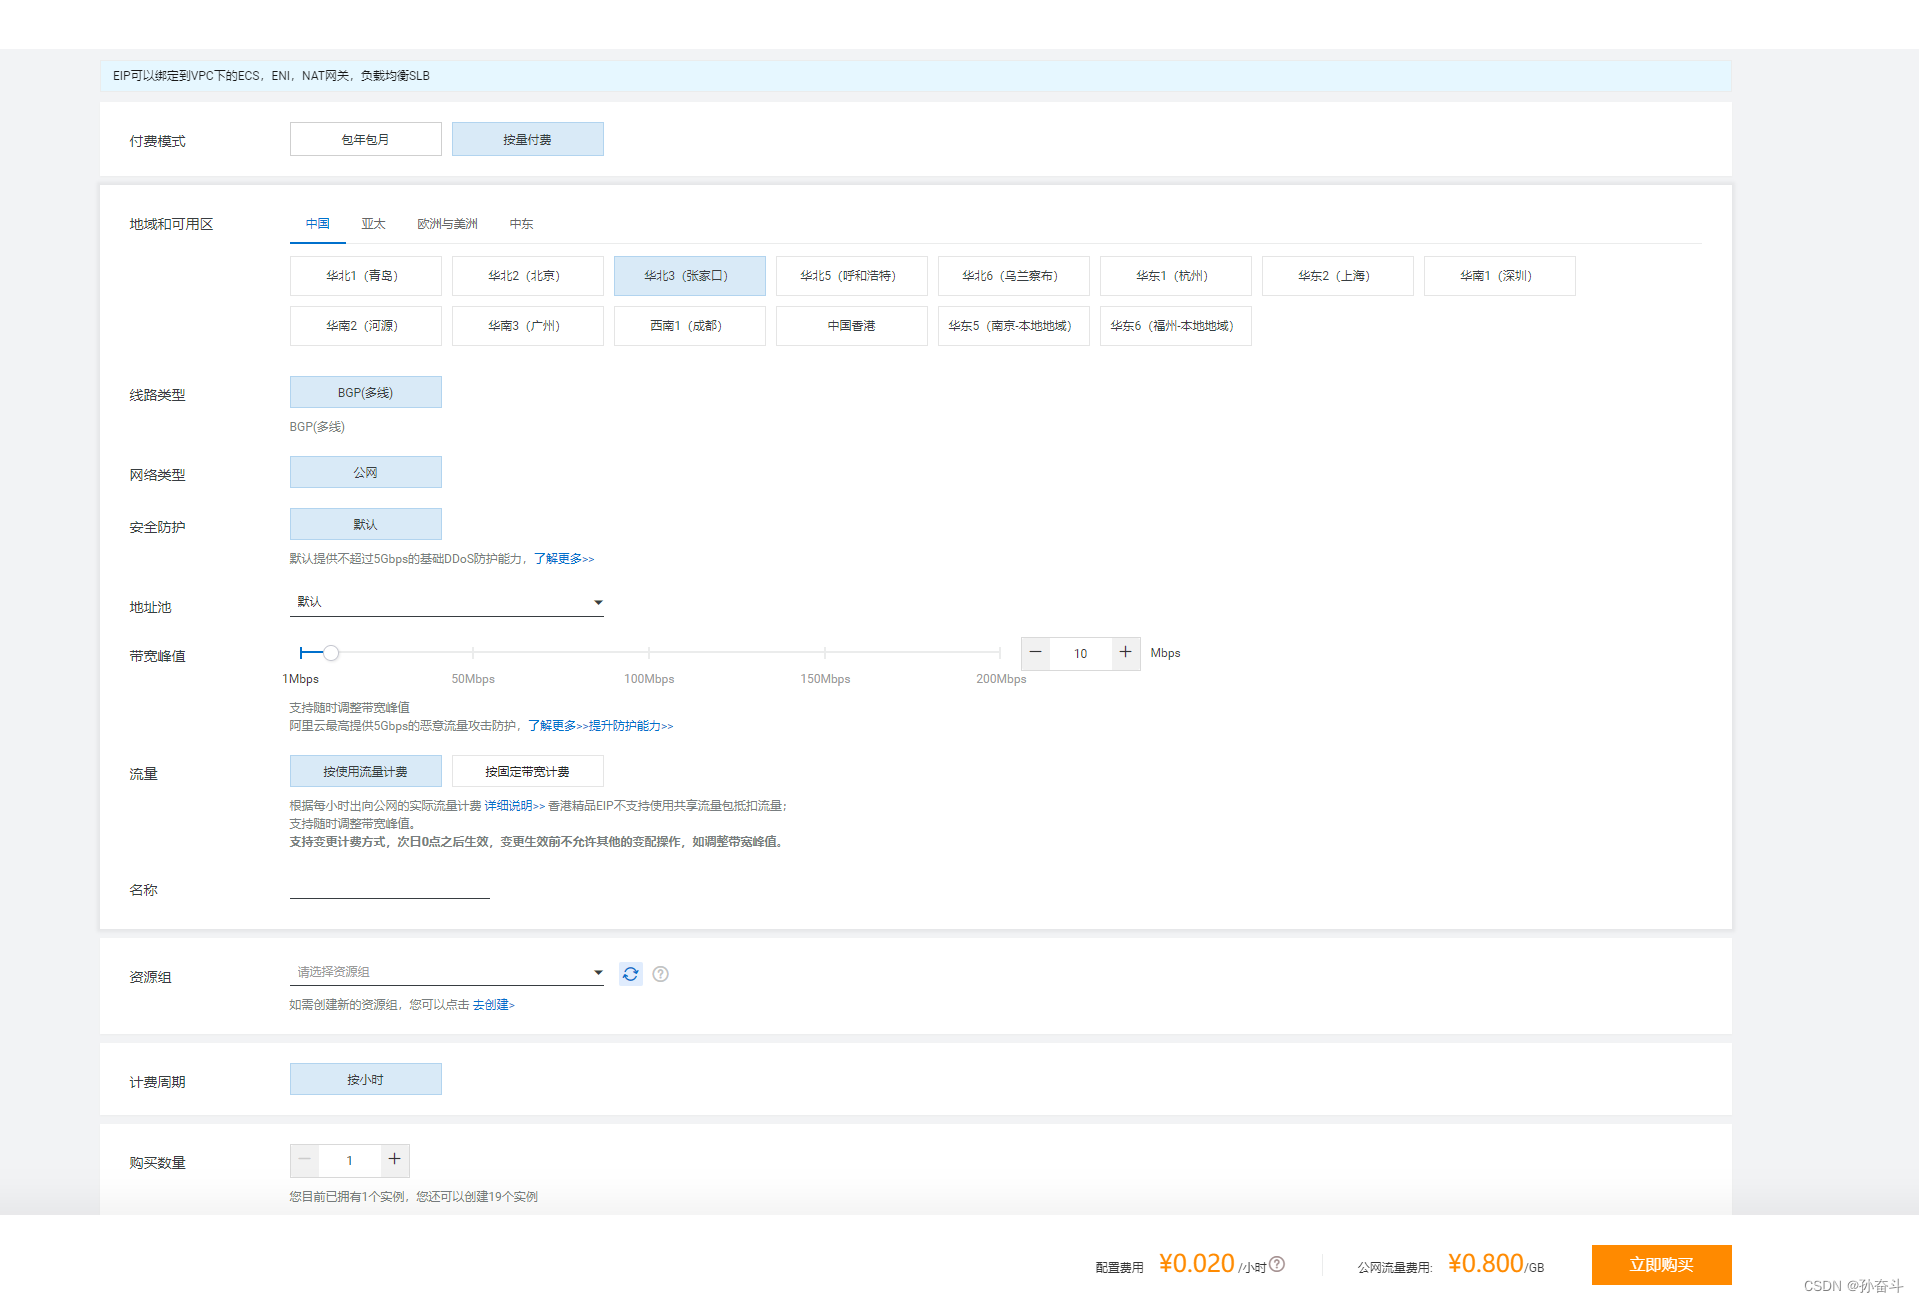Select 包年包月 payment mode

(x=366, y=139)
